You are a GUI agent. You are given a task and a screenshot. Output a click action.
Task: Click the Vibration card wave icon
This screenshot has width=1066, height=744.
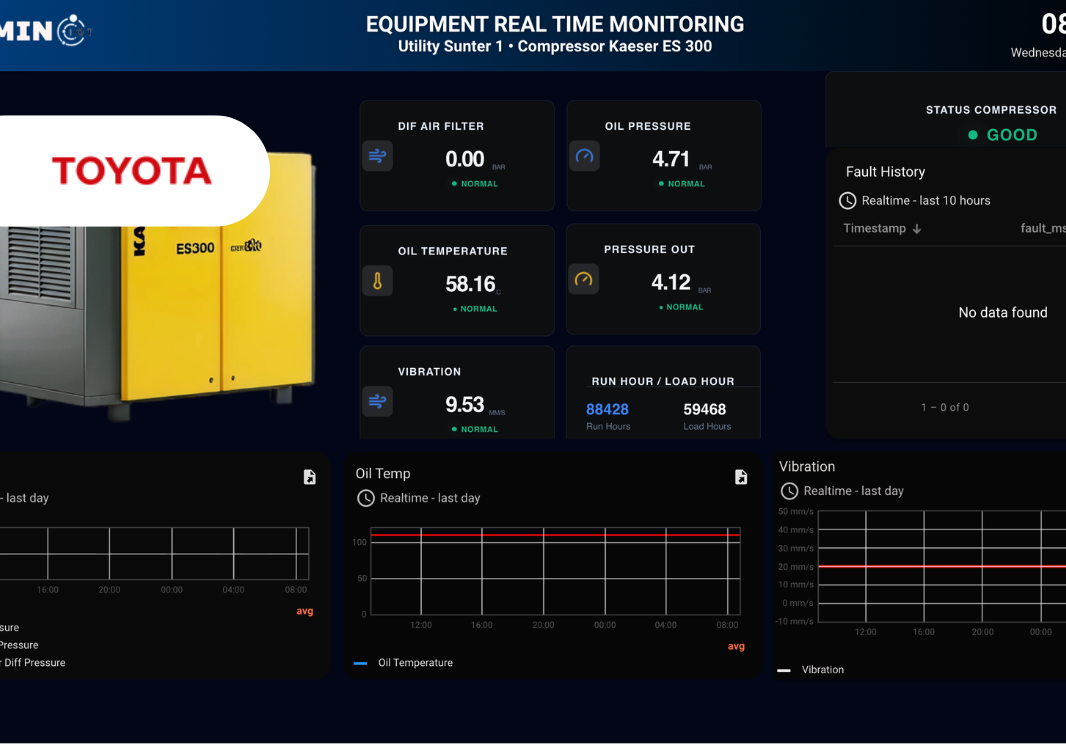[377, 402]
